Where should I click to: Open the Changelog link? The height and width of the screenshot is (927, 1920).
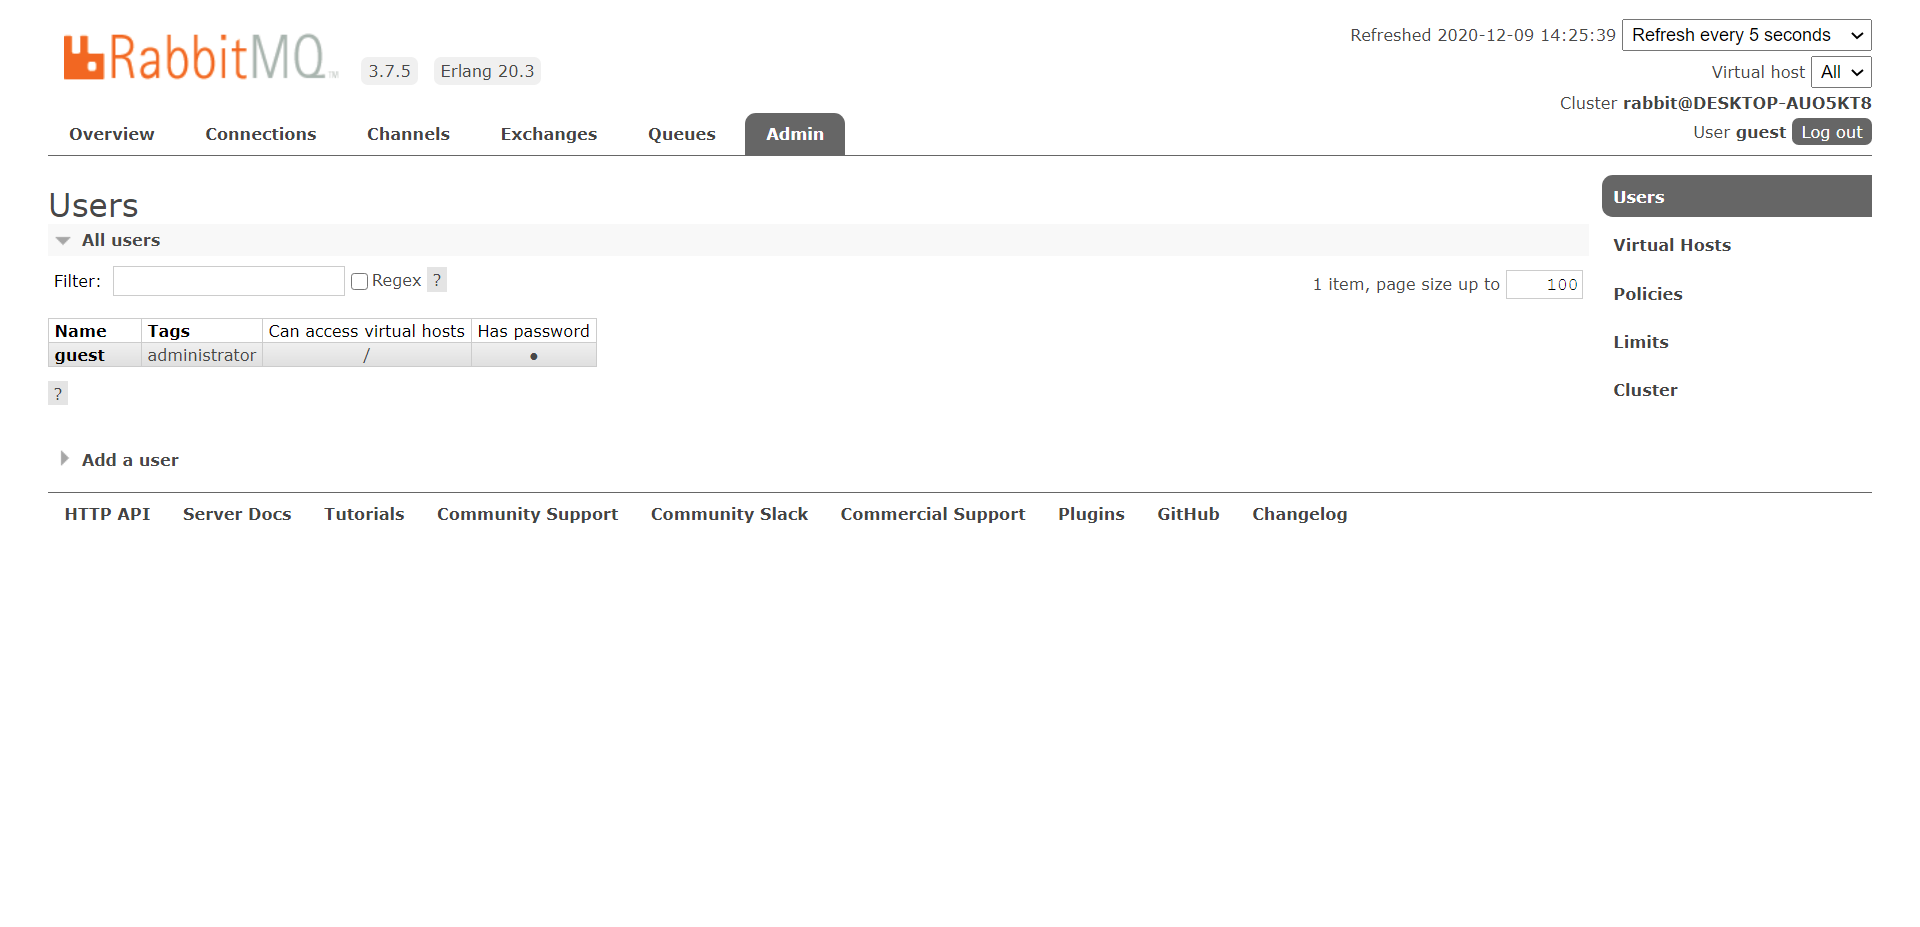pos(1299,514)
